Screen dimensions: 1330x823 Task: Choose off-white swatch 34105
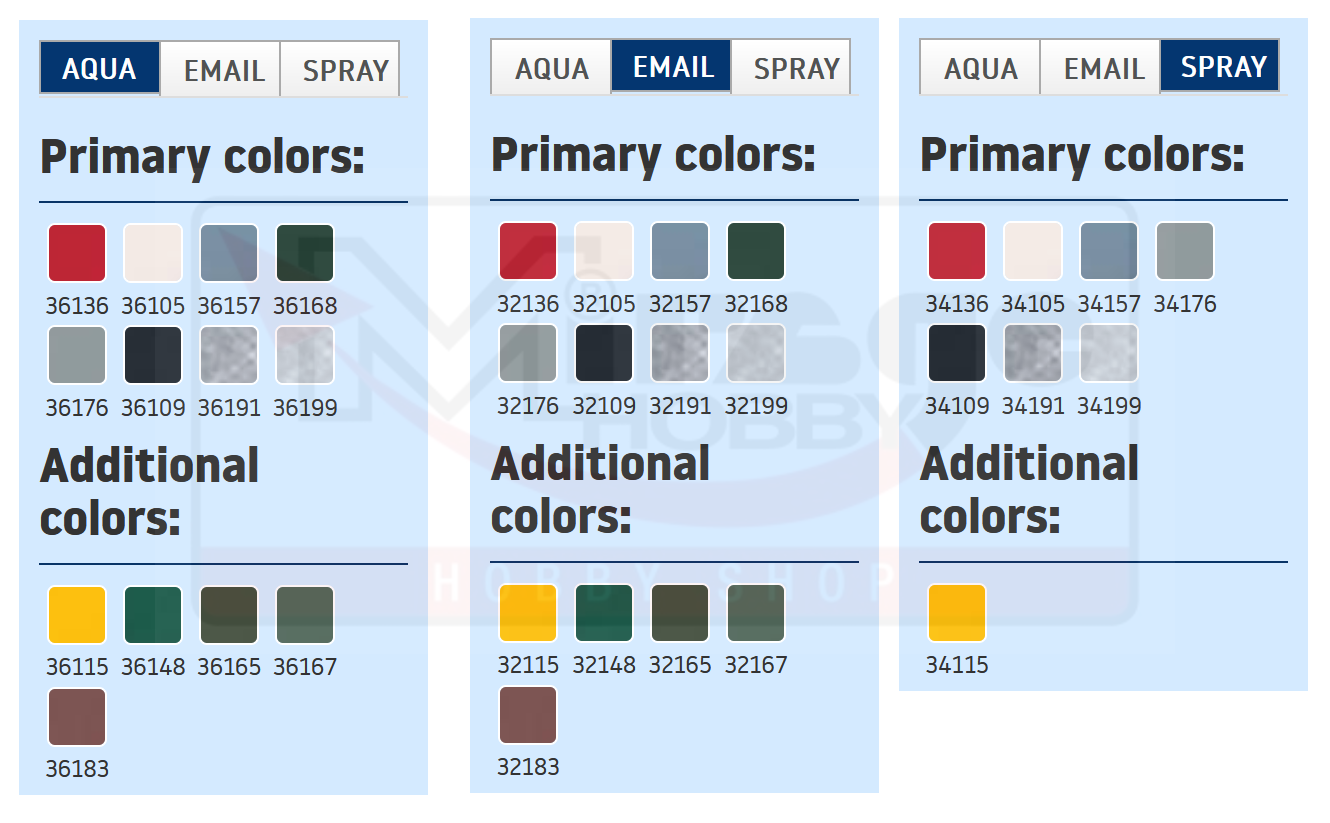[1033, 251]
